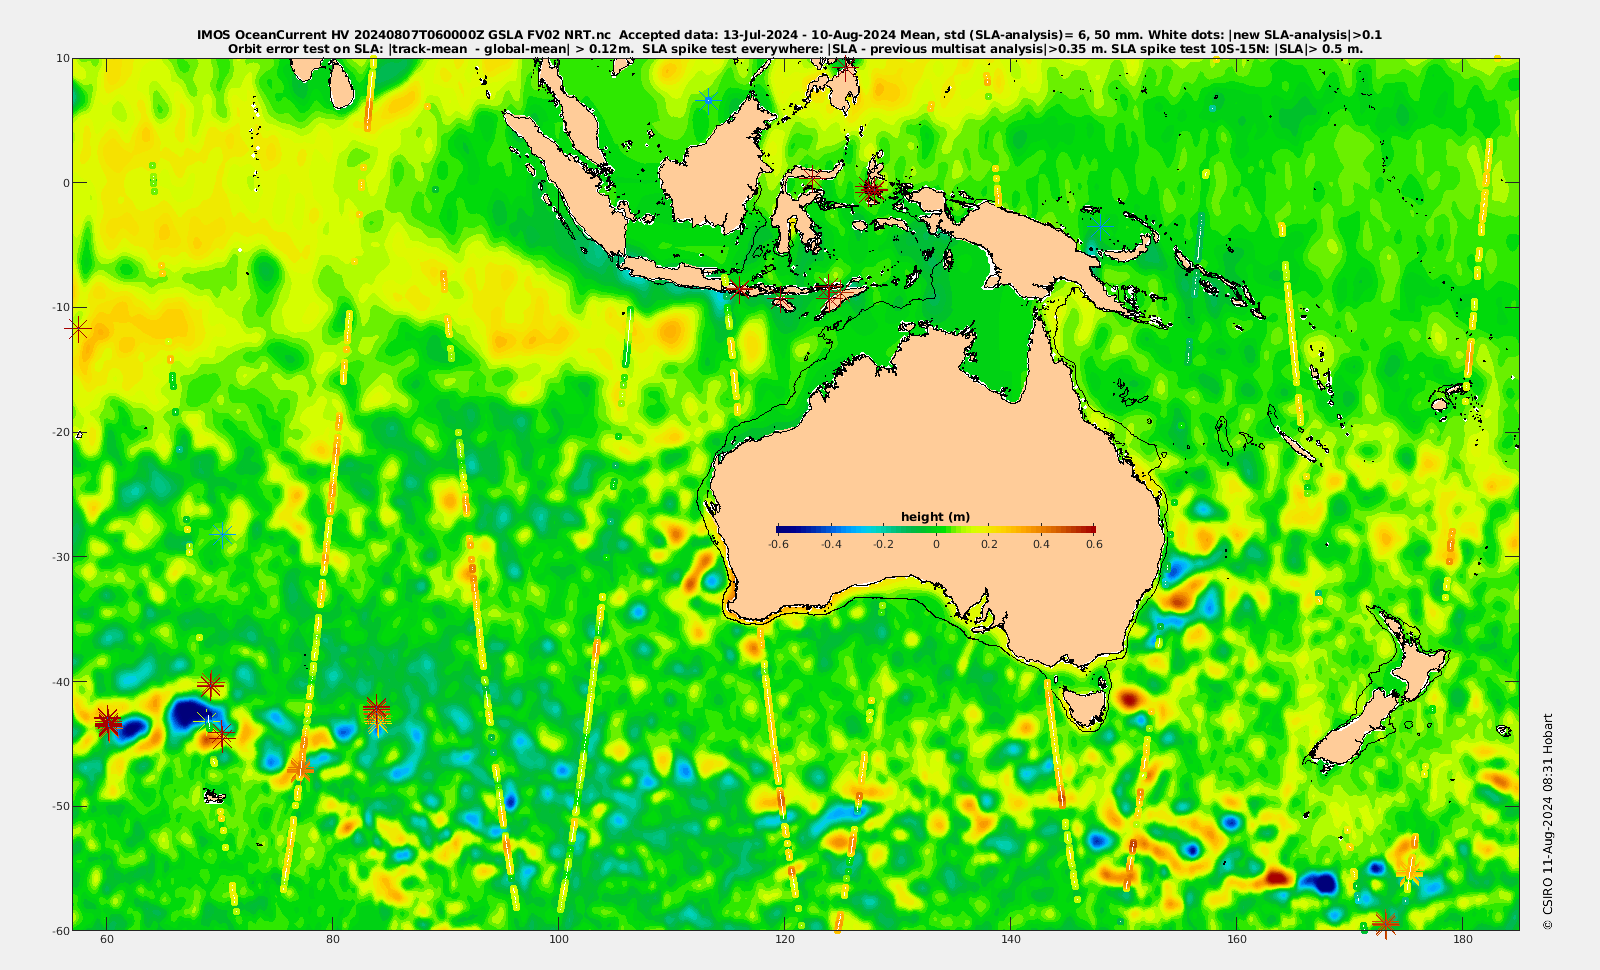Click the '120' longitude label on x-axis

785,940
